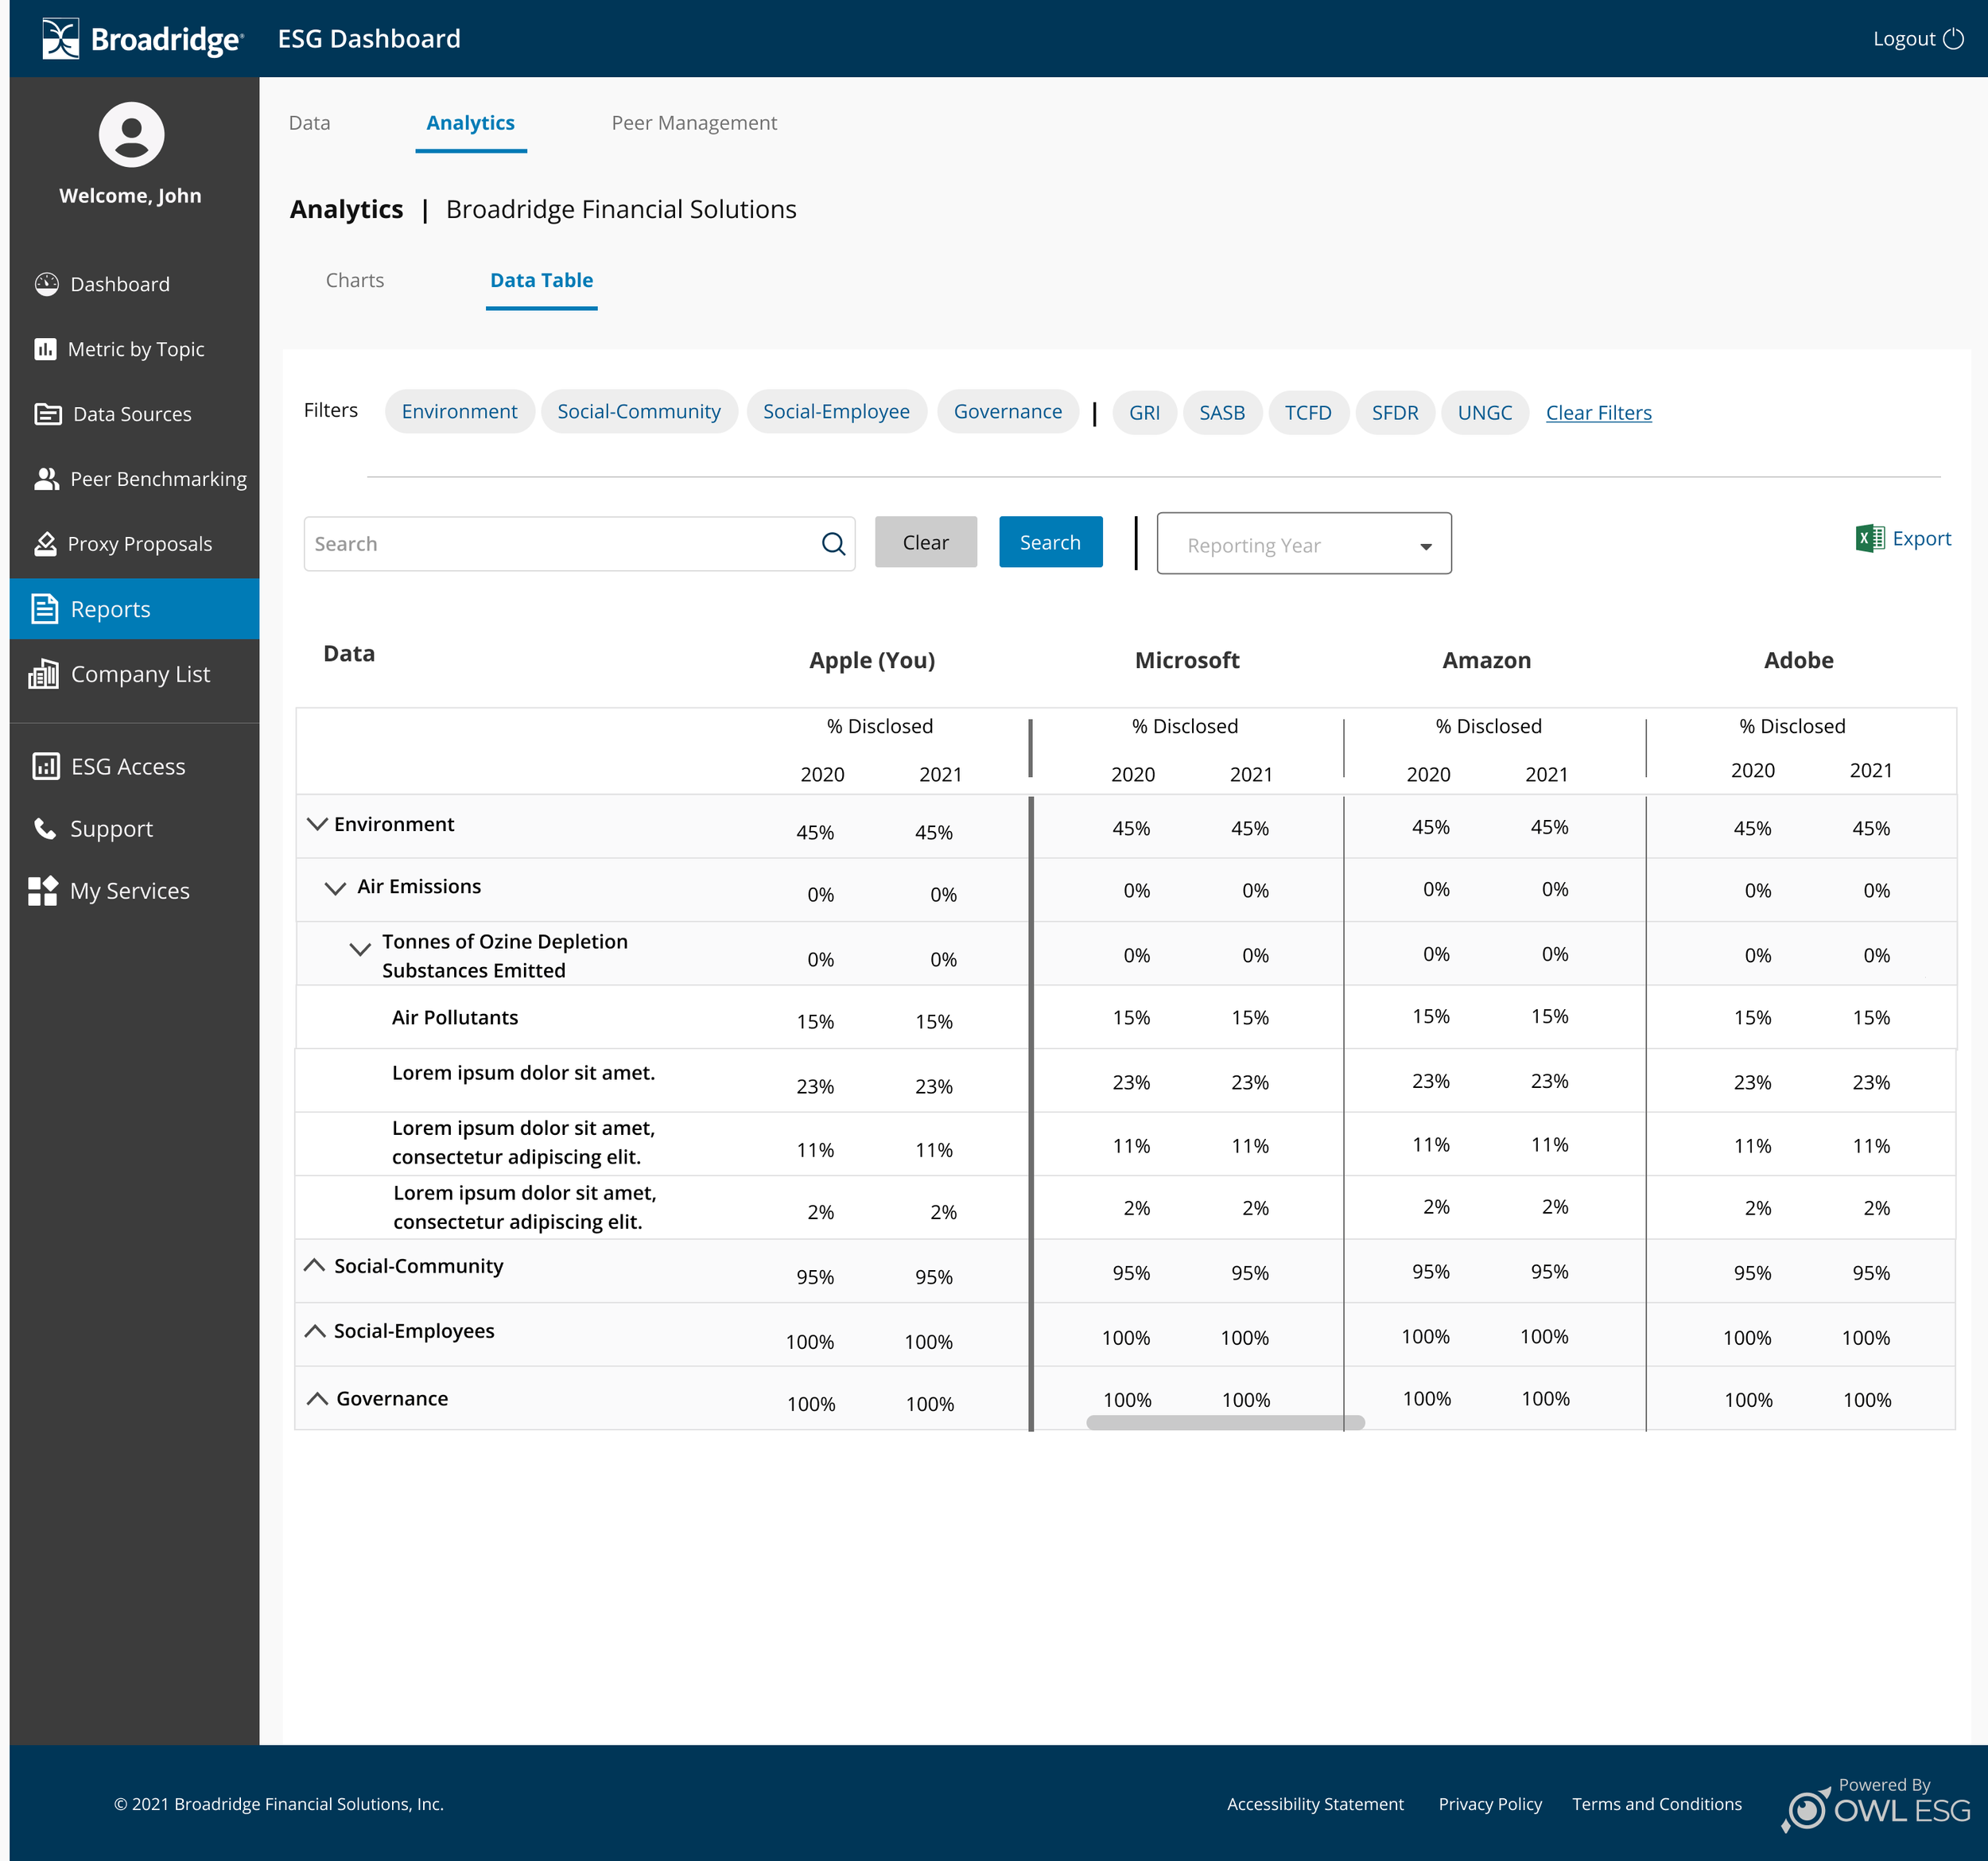Click the Clear Filters link
Image resolution: width=1988 pixels, height=1861 pixels.
click(1598, 413)
